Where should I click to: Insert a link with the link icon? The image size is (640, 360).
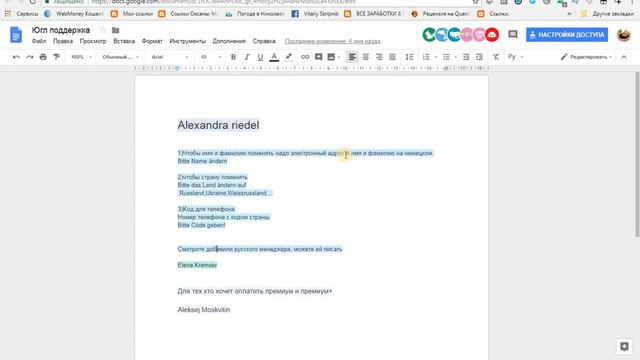pos(305,57)
